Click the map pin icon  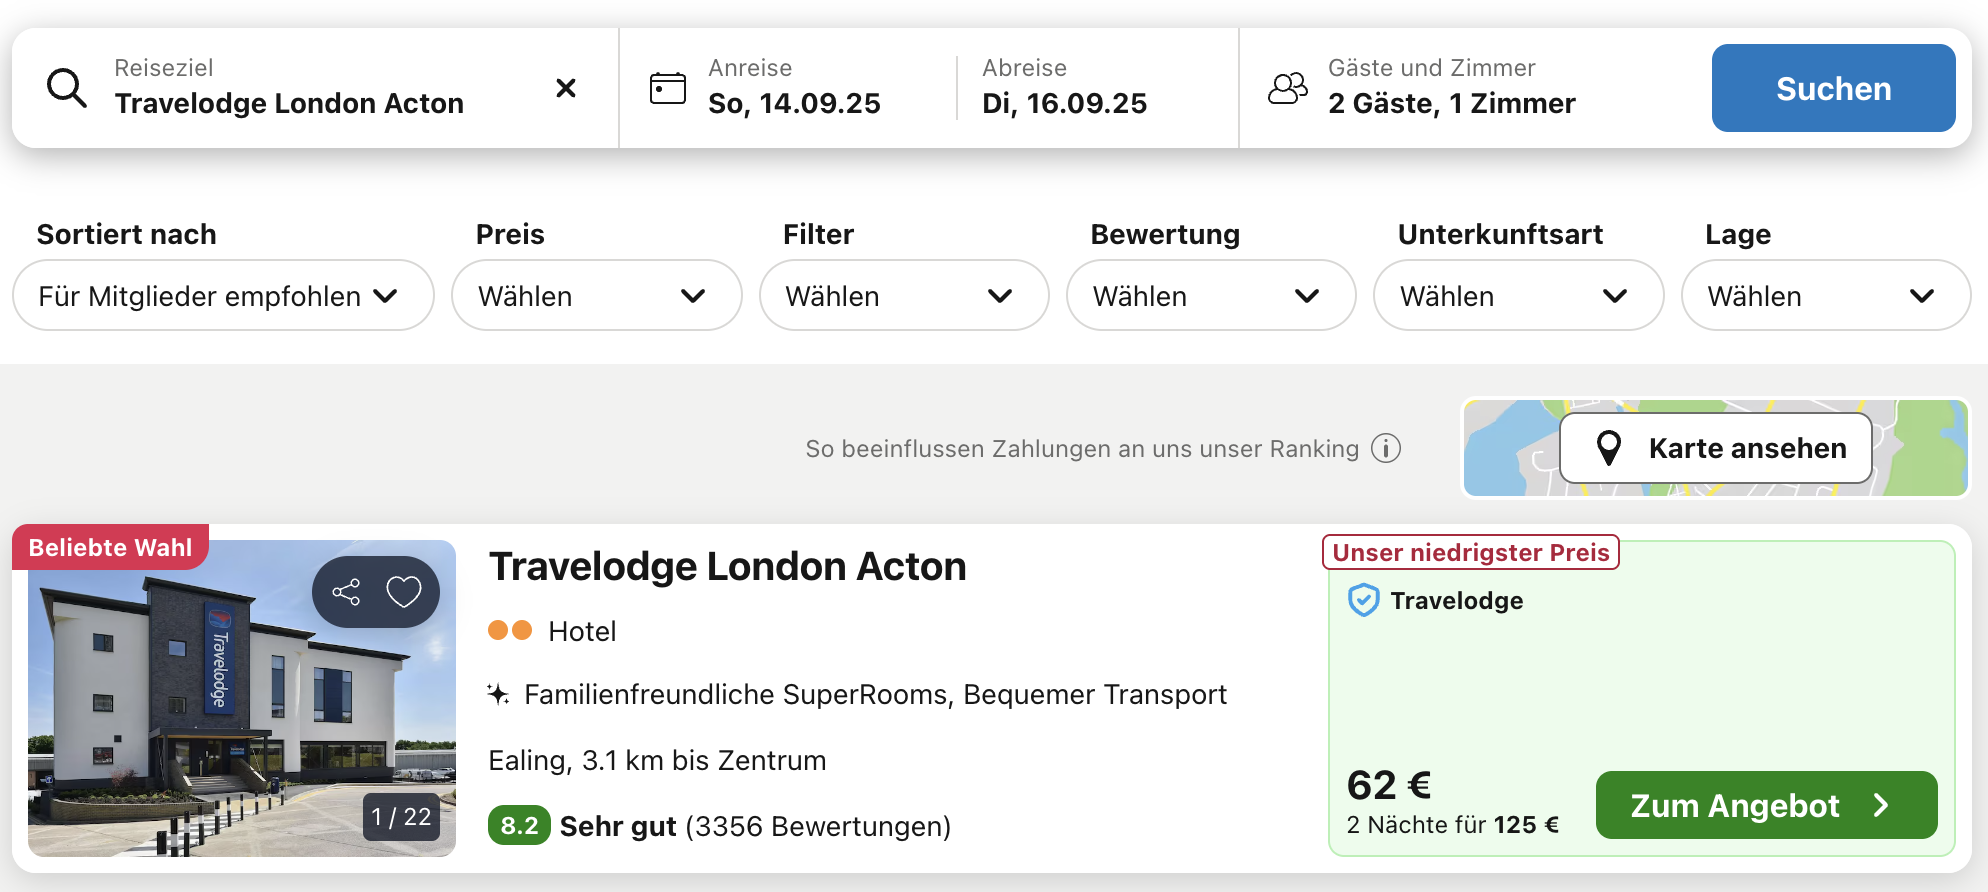tap(1609, 448)
